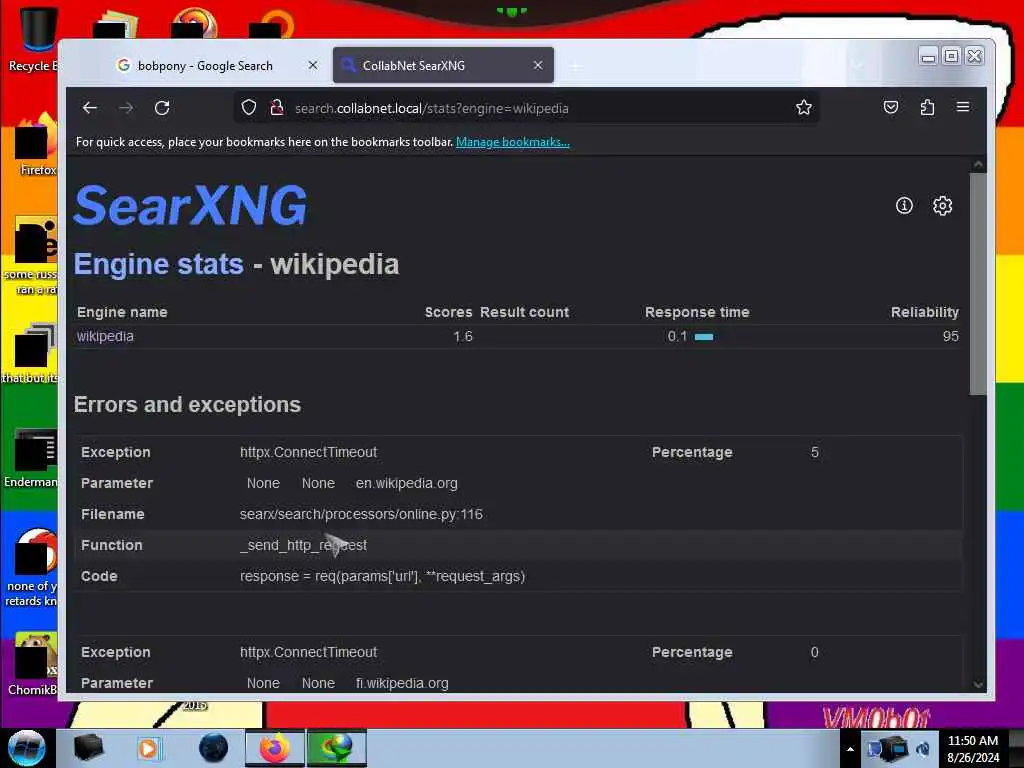Click the Response time column header

click(697, 312)
